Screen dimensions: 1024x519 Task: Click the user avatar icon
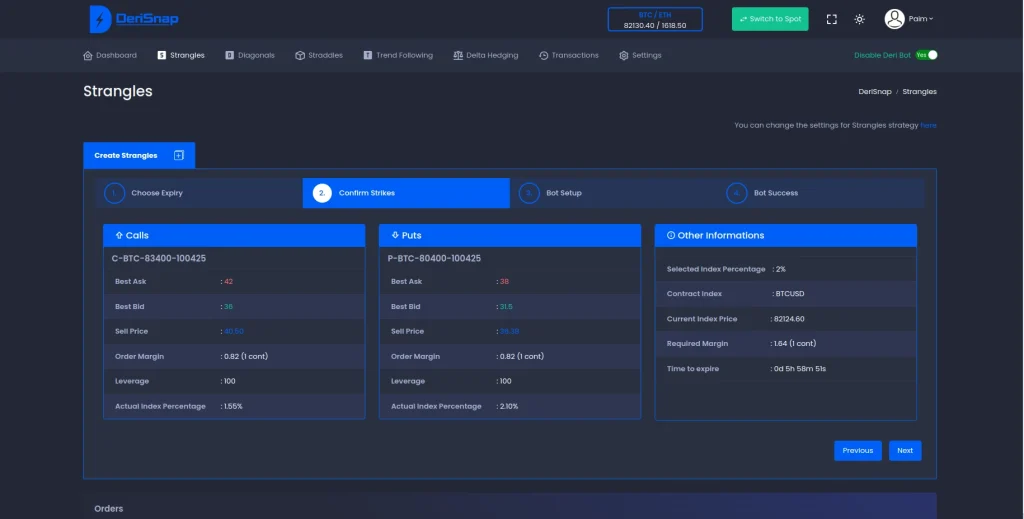894,19
